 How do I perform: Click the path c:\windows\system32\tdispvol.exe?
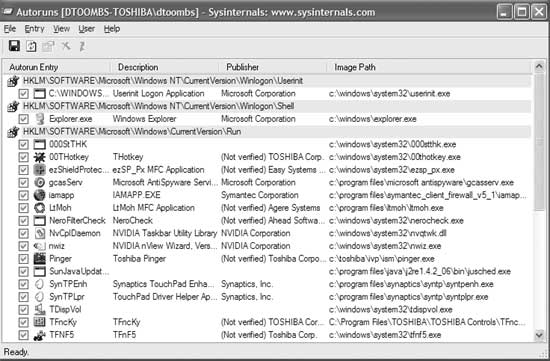coord(390,310)
